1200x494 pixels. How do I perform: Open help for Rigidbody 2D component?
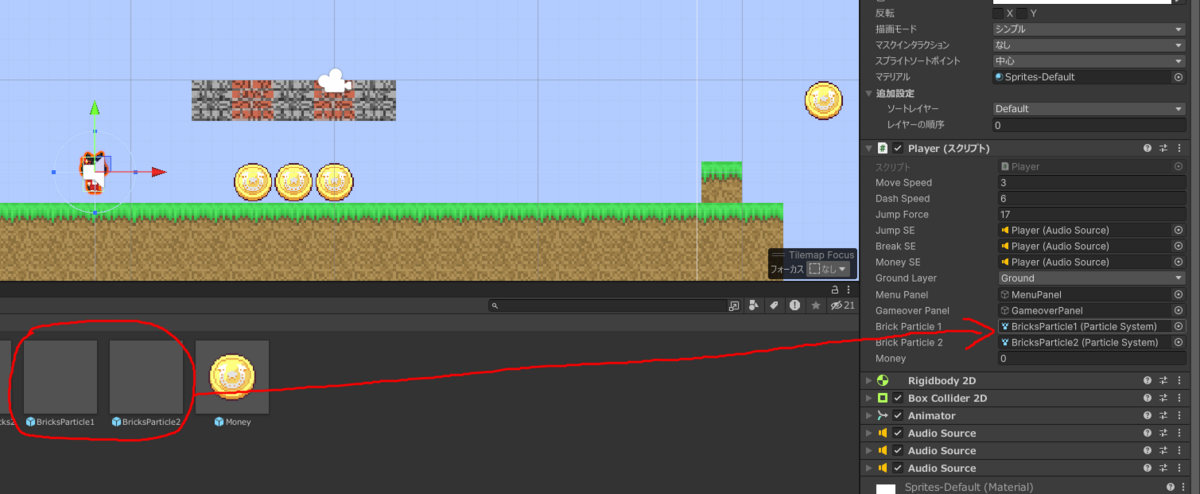1148,380
